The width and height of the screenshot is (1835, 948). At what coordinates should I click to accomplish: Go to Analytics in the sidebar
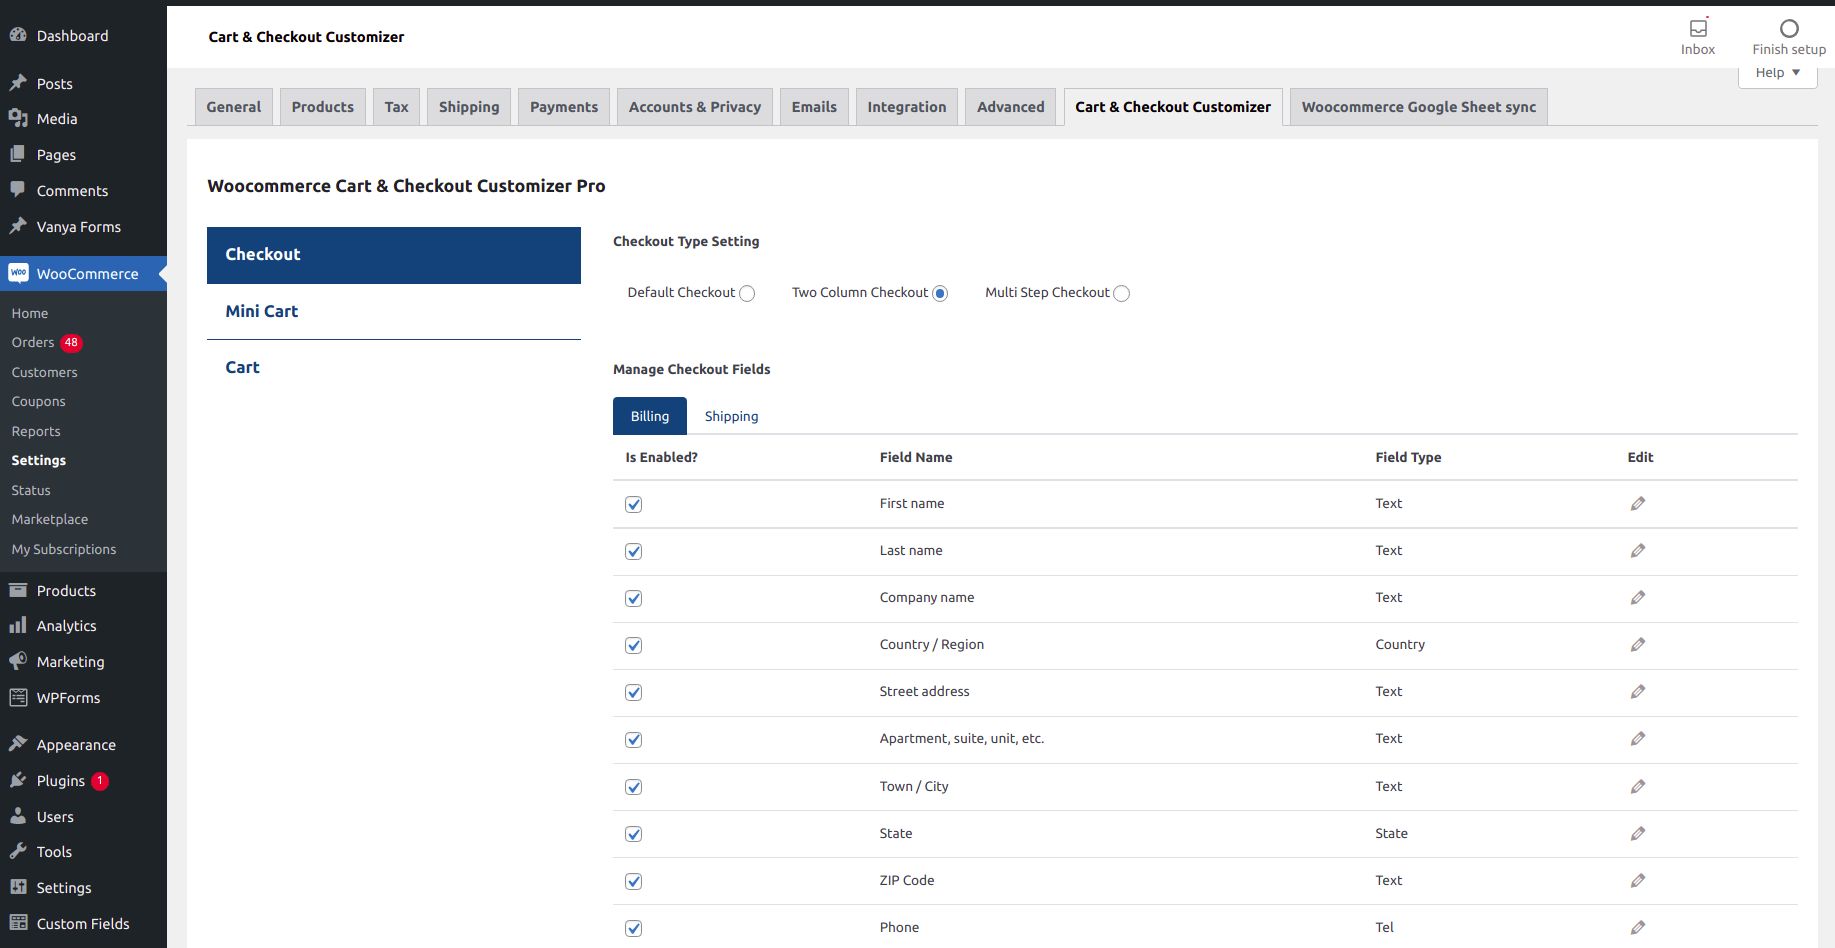66,626
